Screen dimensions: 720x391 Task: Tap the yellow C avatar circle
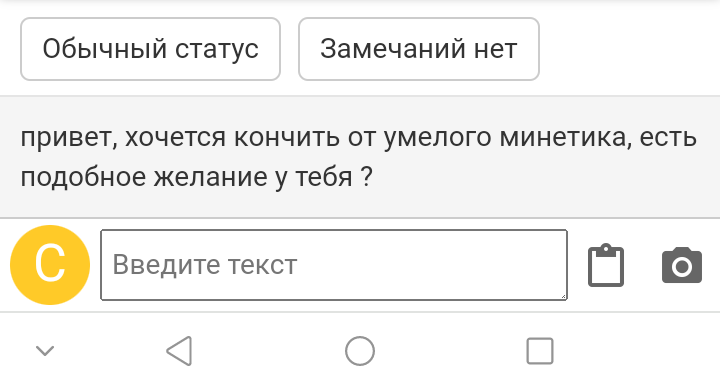point(50,265)
